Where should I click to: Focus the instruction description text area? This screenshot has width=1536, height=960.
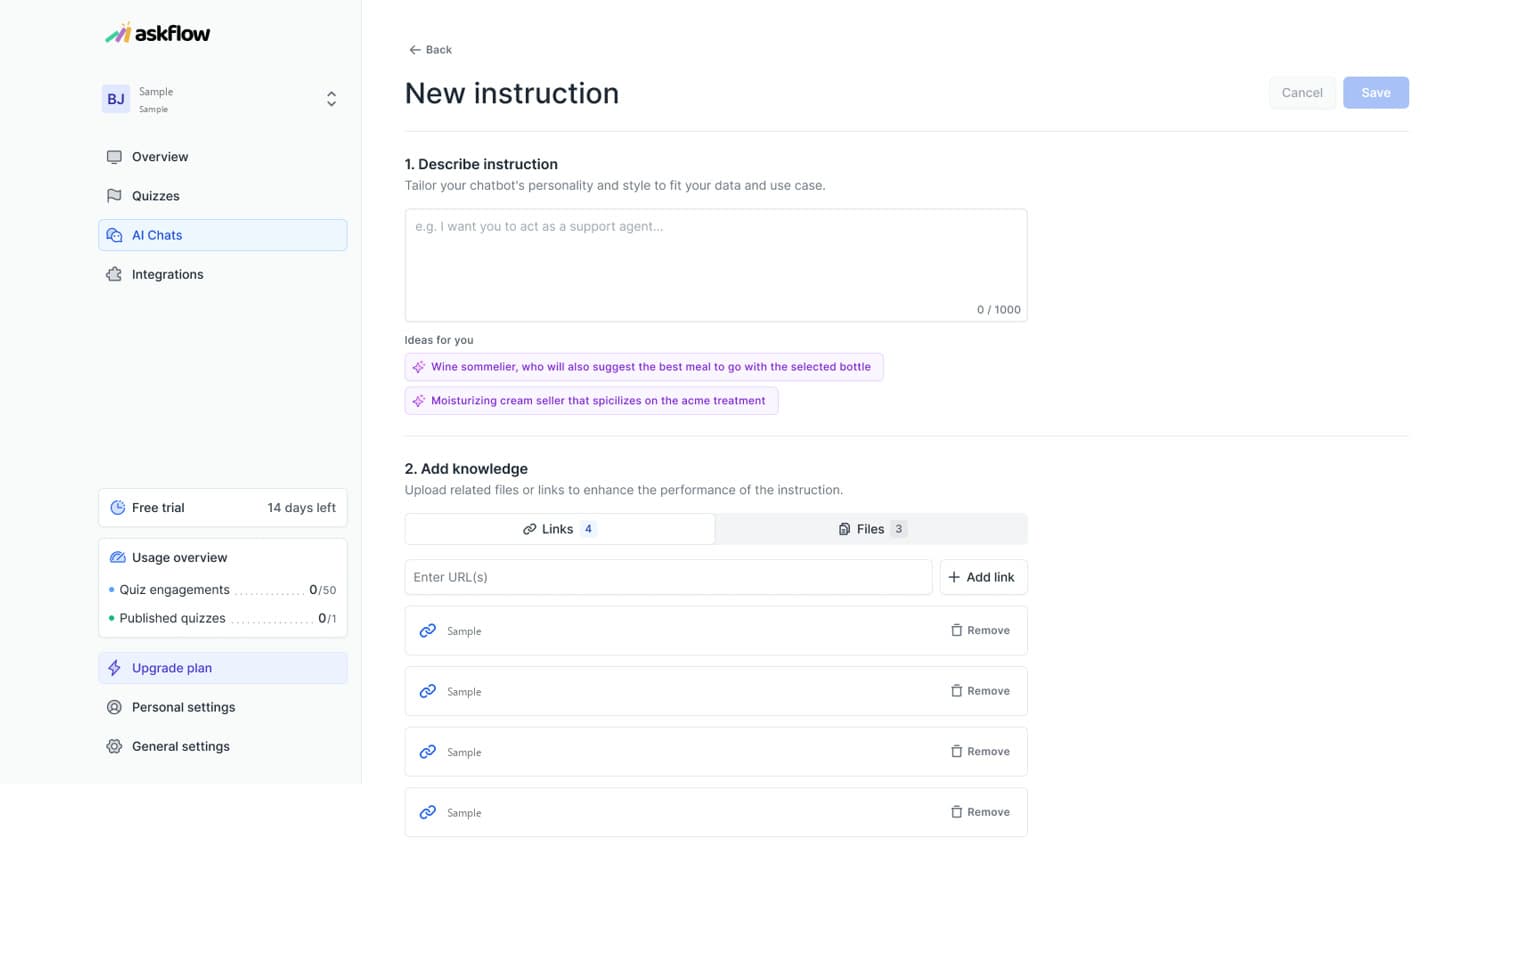[x=716, y=265]
